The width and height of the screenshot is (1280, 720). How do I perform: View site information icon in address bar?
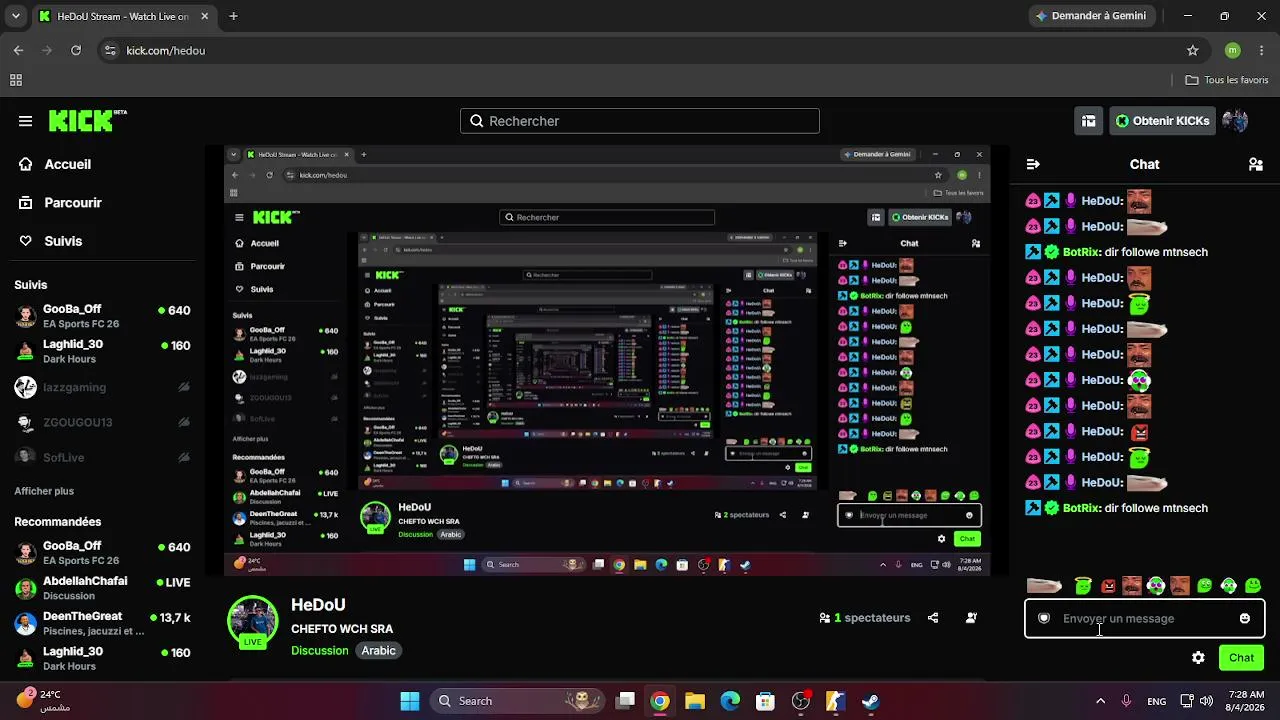click(x=110, y=50)
